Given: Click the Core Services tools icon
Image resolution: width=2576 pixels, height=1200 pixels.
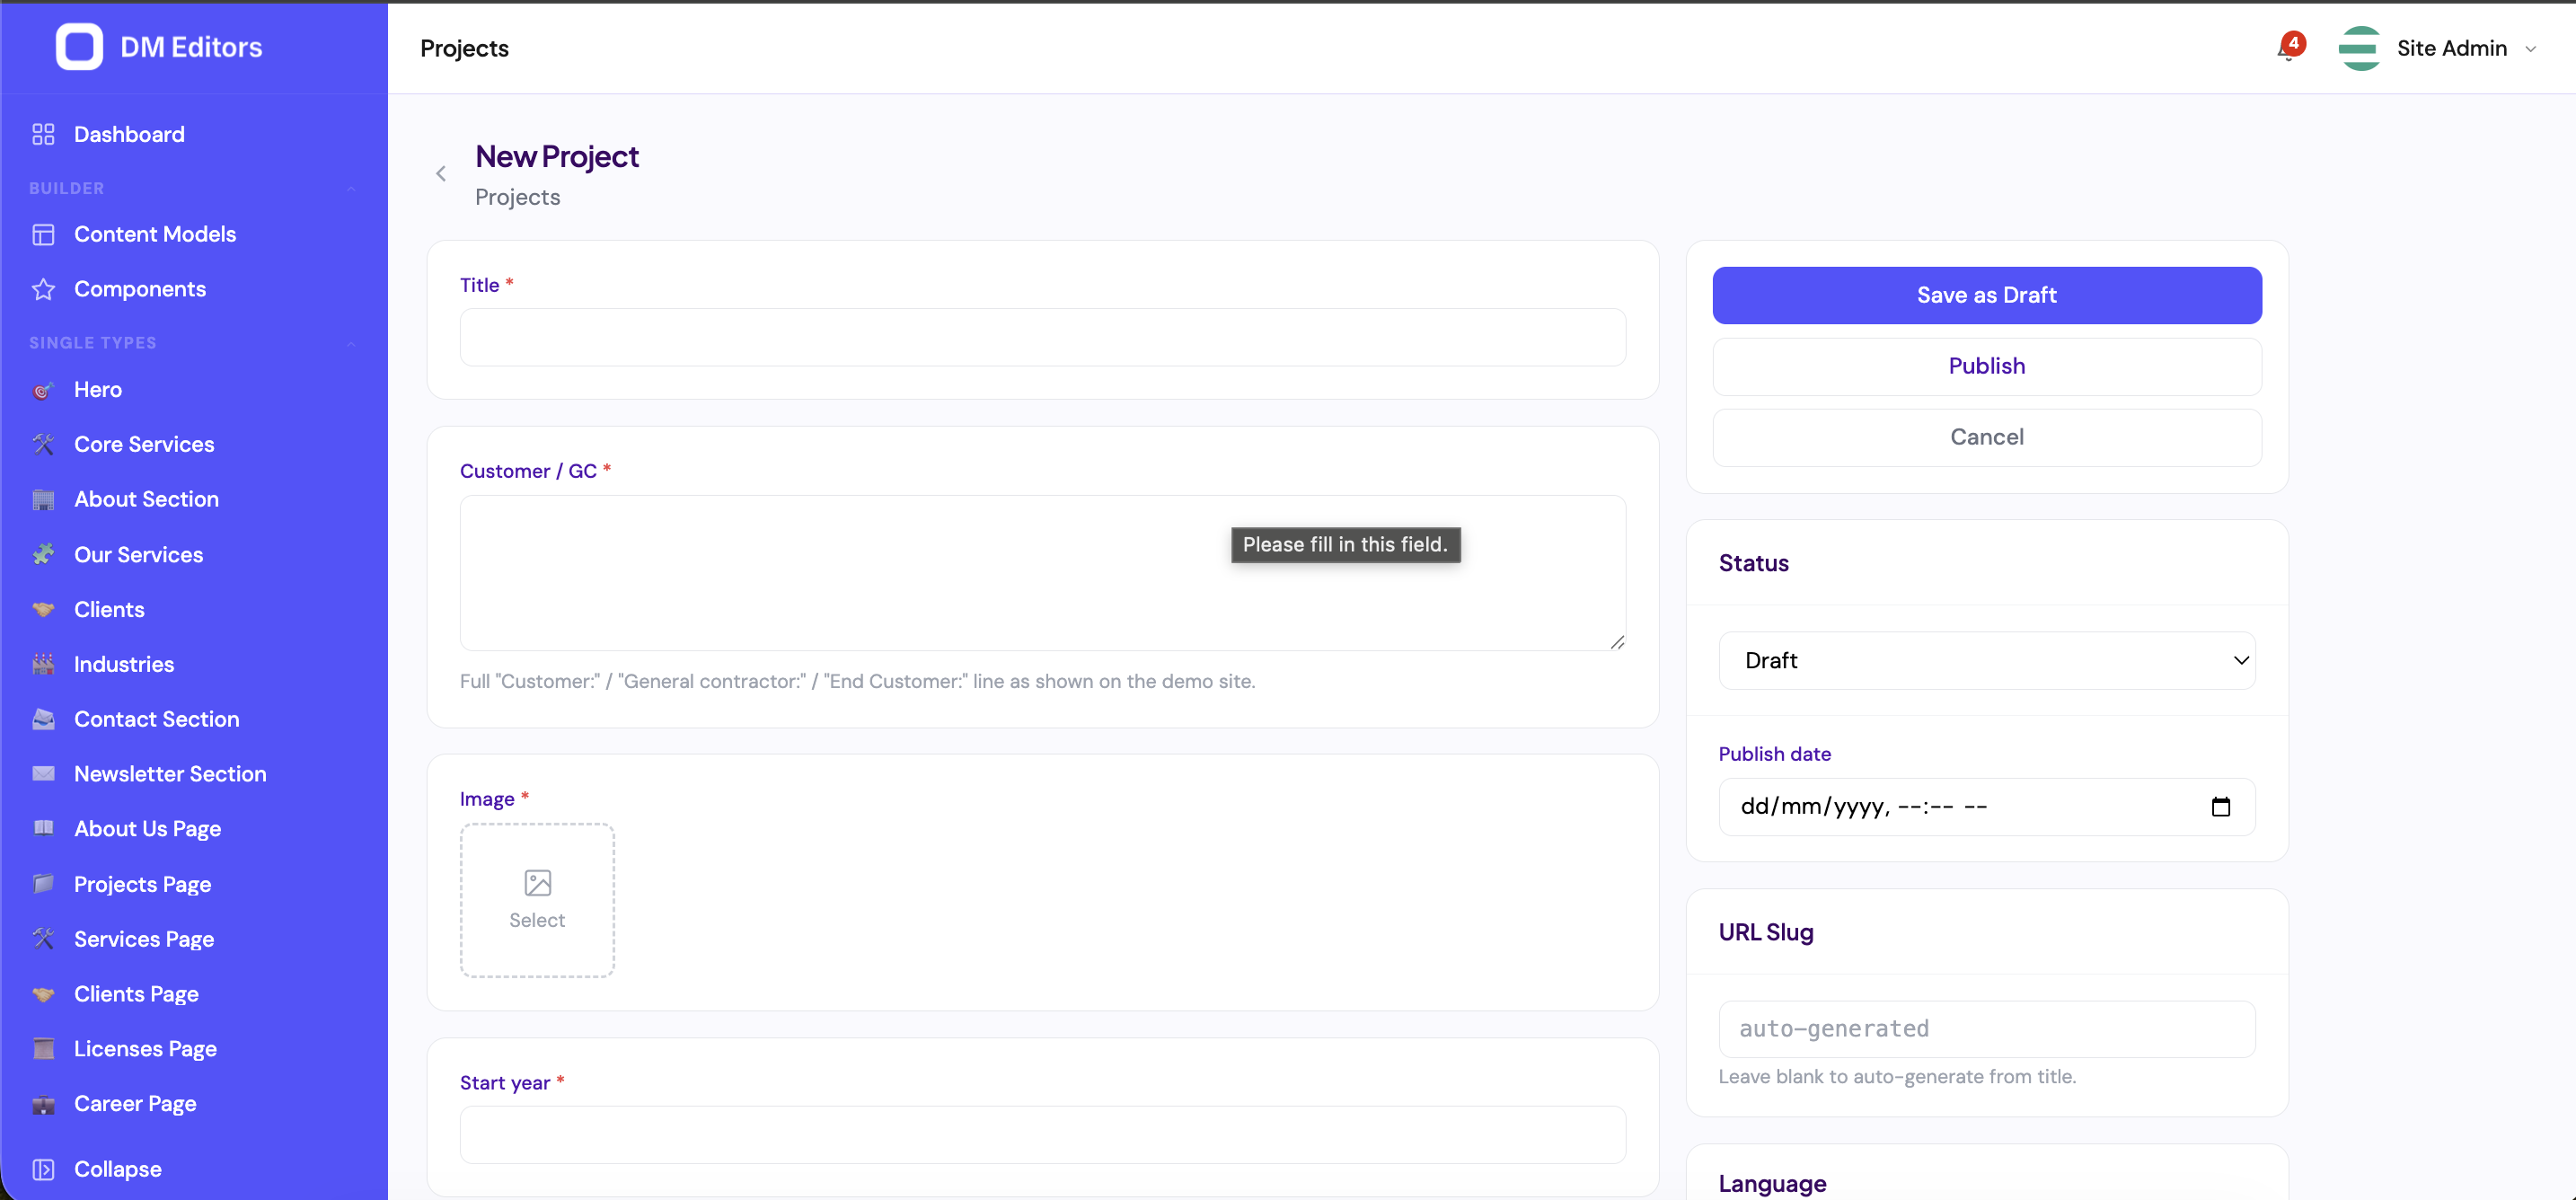Looking at the screenshot, I should [43, 444].
